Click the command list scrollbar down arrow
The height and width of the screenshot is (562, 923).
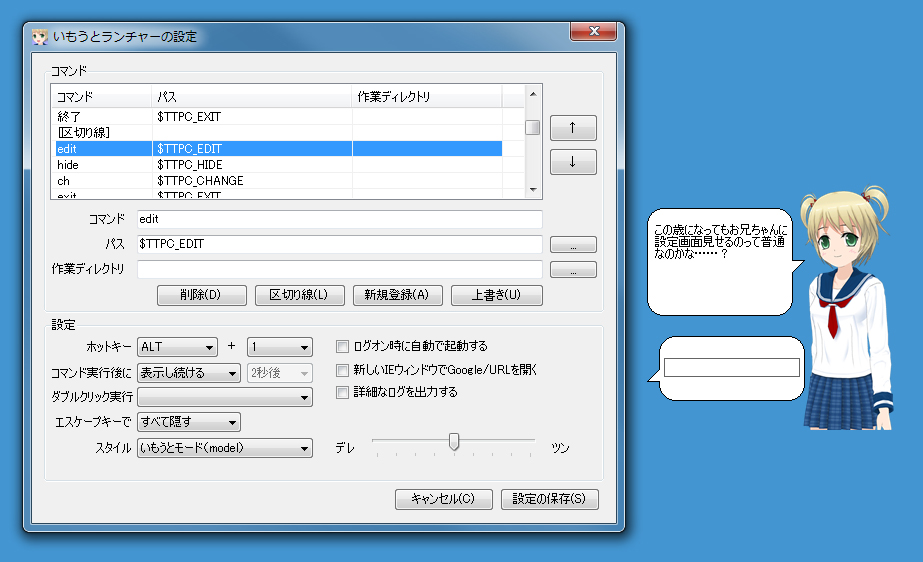533,189
